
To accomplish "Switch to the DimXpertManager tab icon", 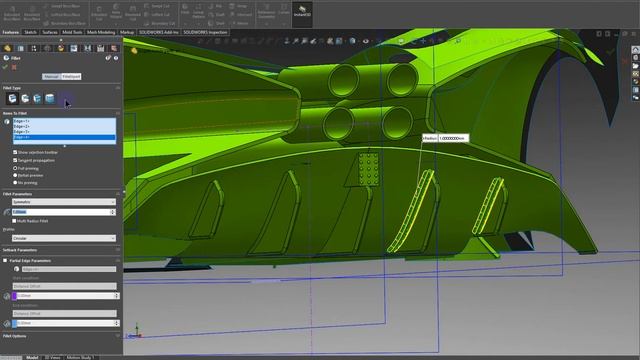I will tap(47, 48).
